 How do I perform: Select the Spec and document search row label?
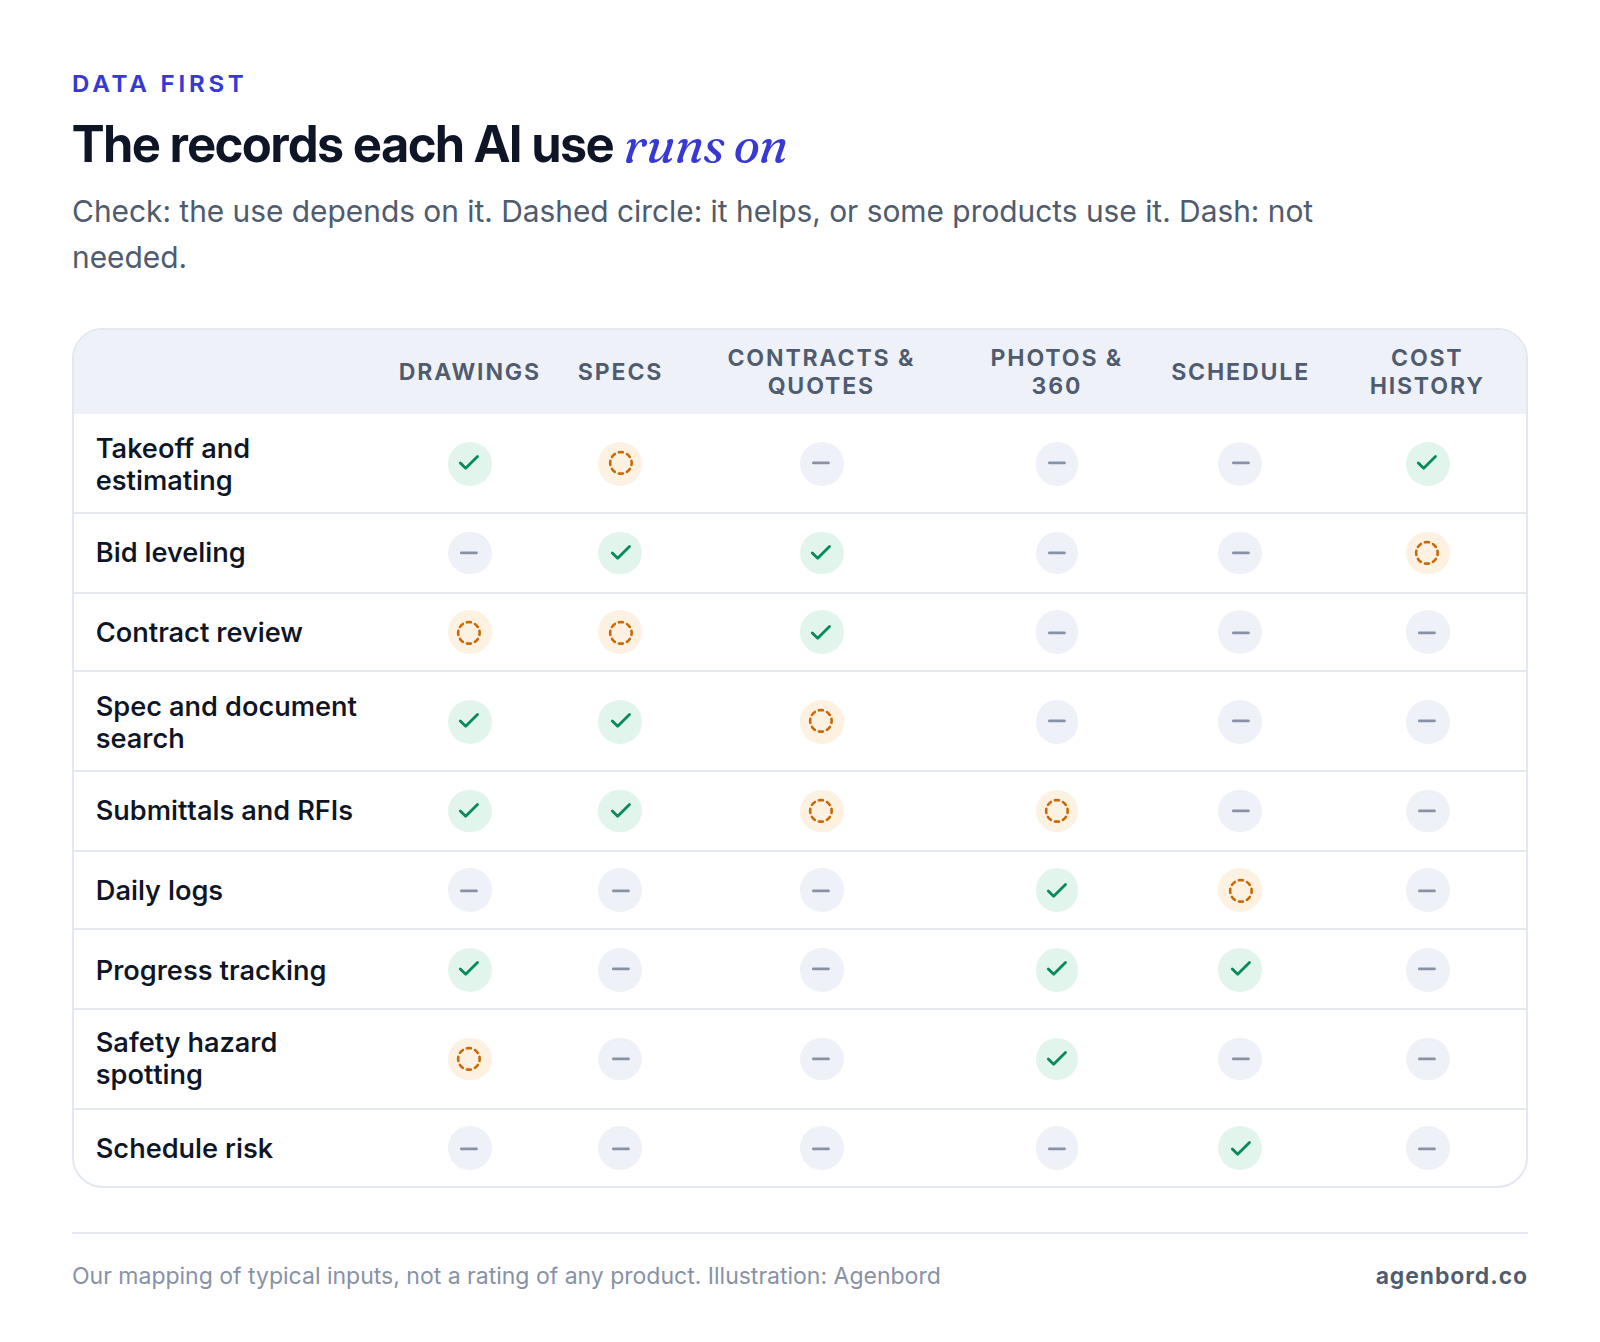tap(226, 722)
